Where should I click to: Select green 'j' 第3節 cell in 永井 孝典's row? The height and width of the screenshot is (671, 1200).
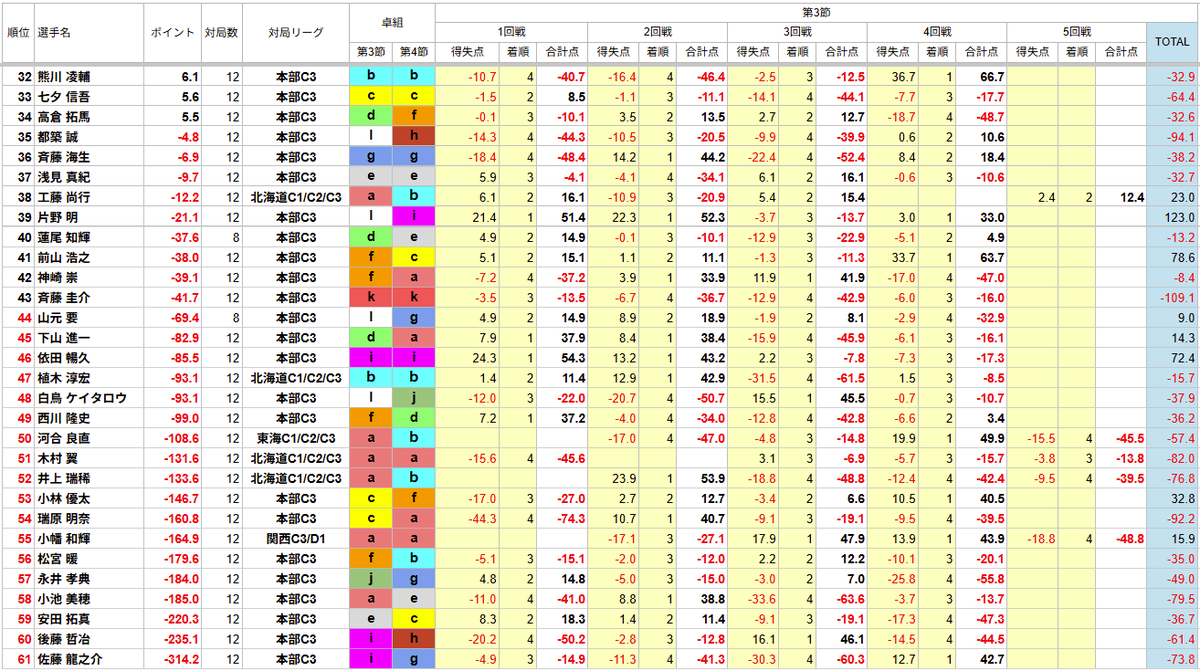[x=372, y=578]
